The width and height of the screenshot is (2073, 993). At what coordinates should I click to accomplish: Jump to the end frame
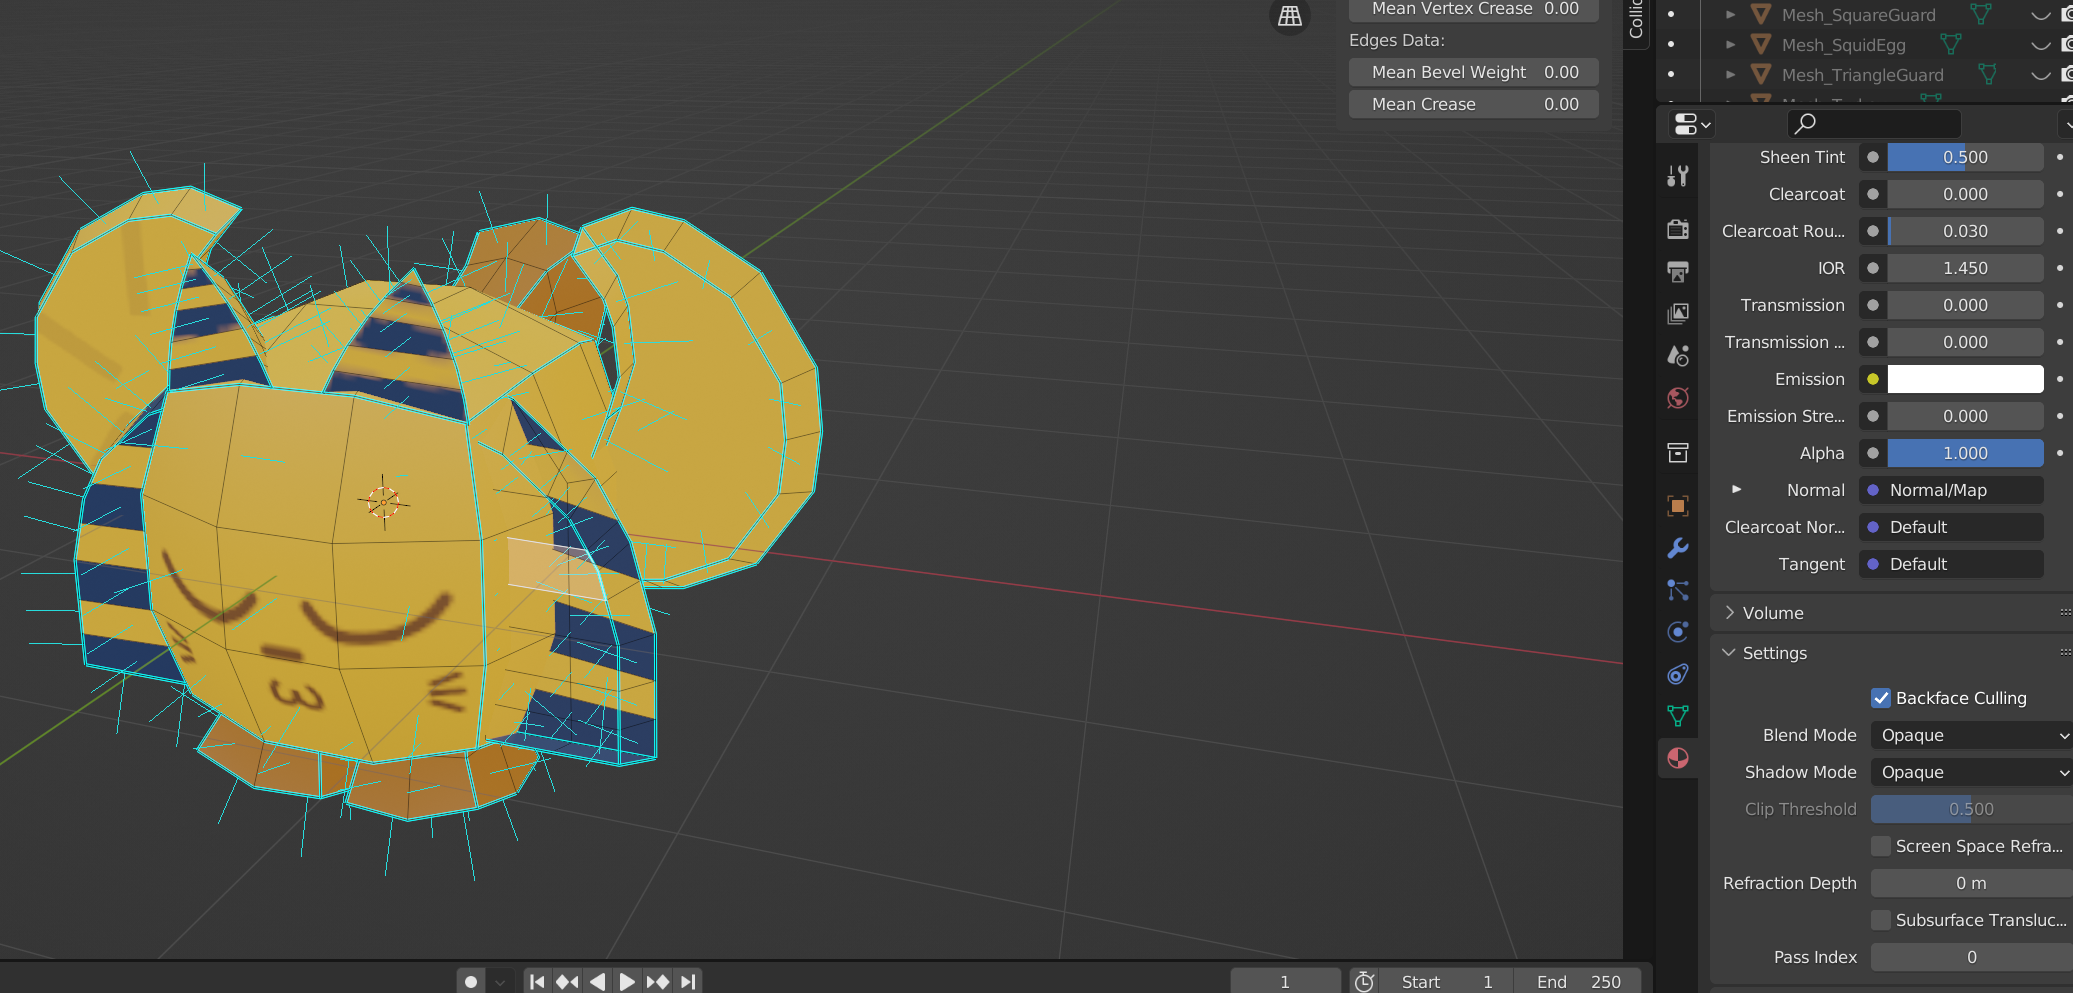click(x=688, y=981)
